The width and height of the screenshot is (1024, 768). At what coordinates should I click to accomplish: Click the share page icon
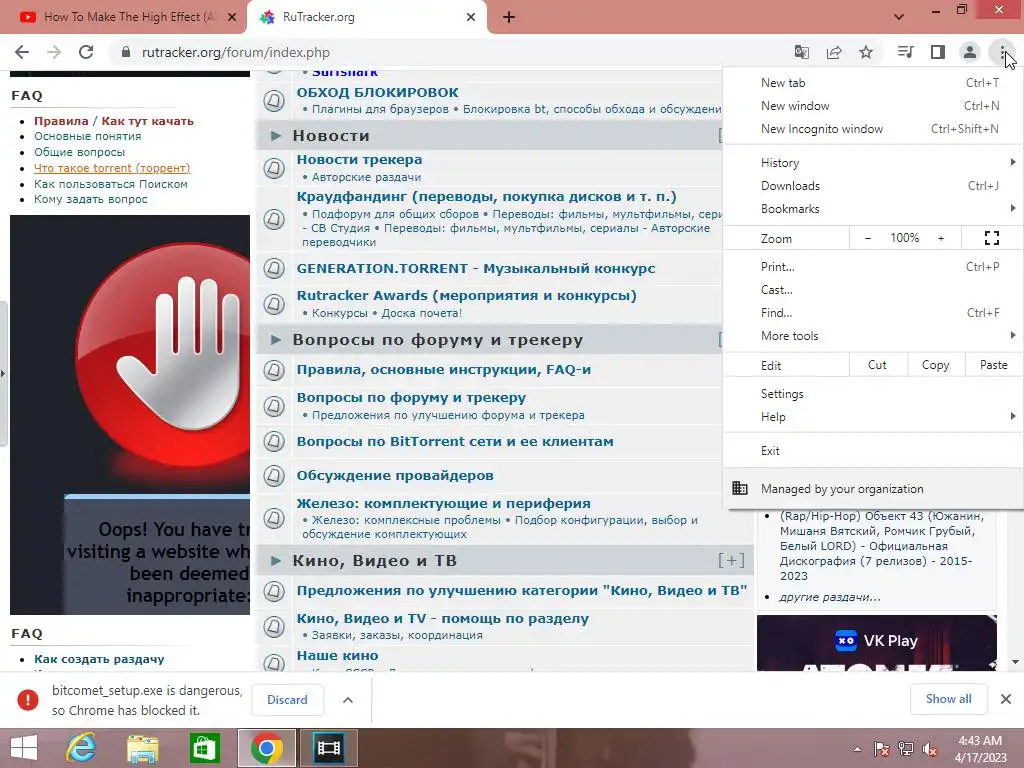[x=834, y=52]
